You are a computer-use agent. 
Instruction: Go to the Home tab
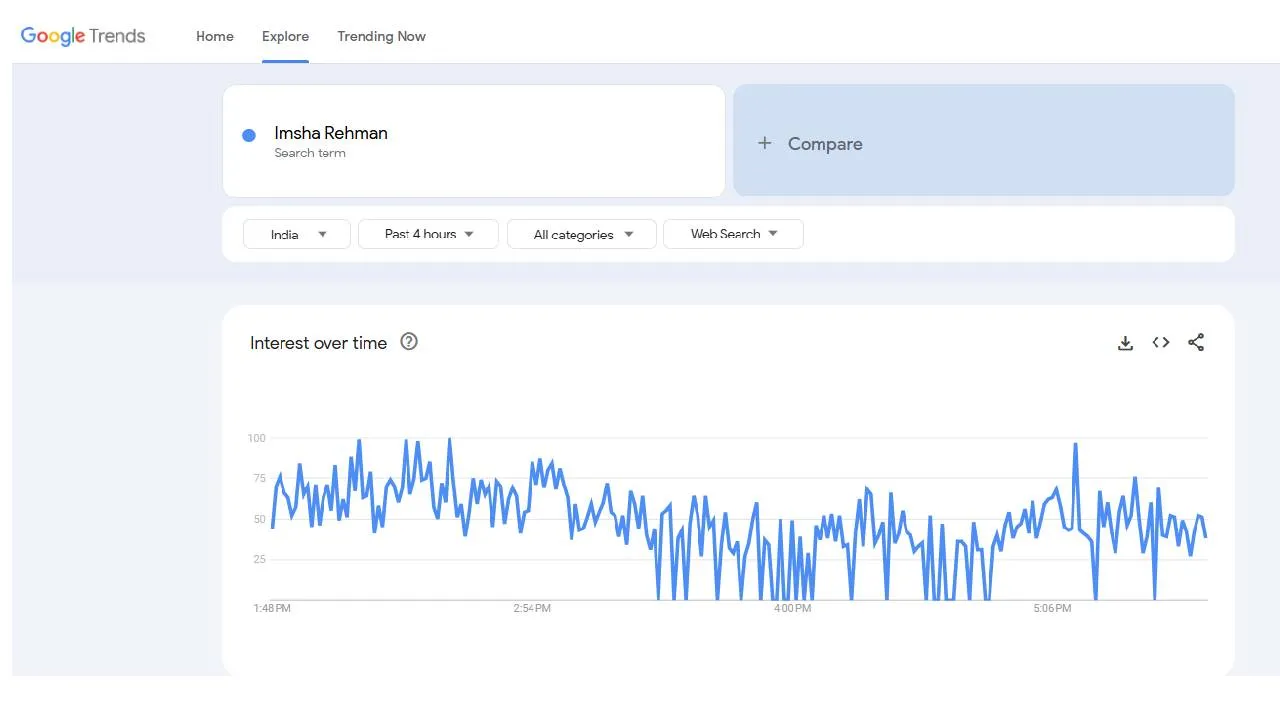pos(215,36)
